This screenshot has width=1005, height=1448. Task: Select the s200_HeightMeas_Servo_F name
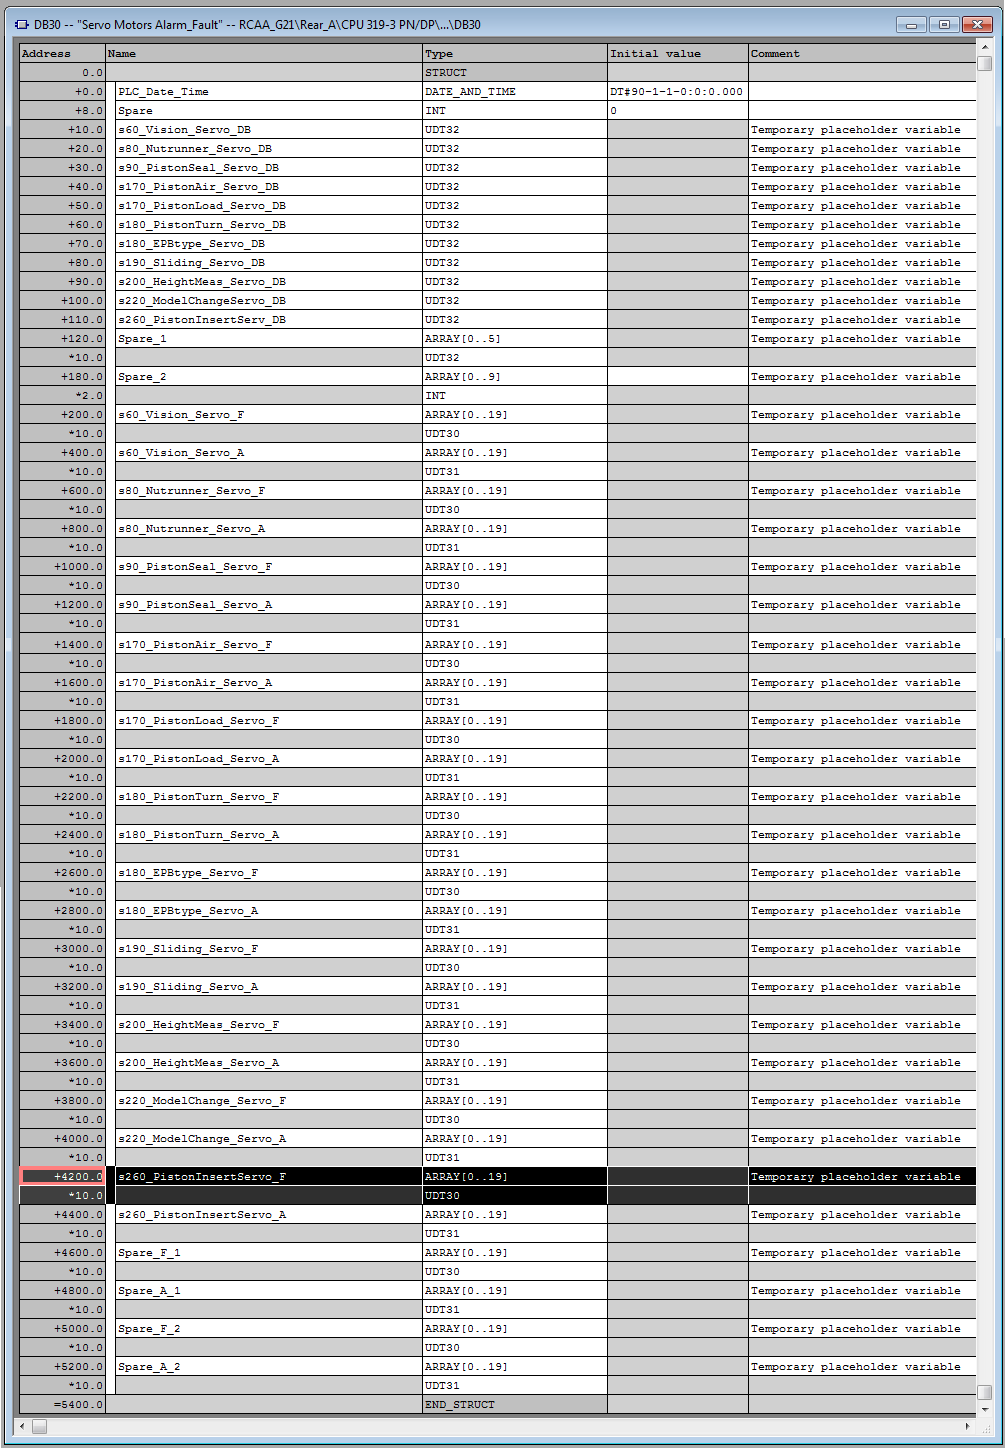(x=269, y=1025)
